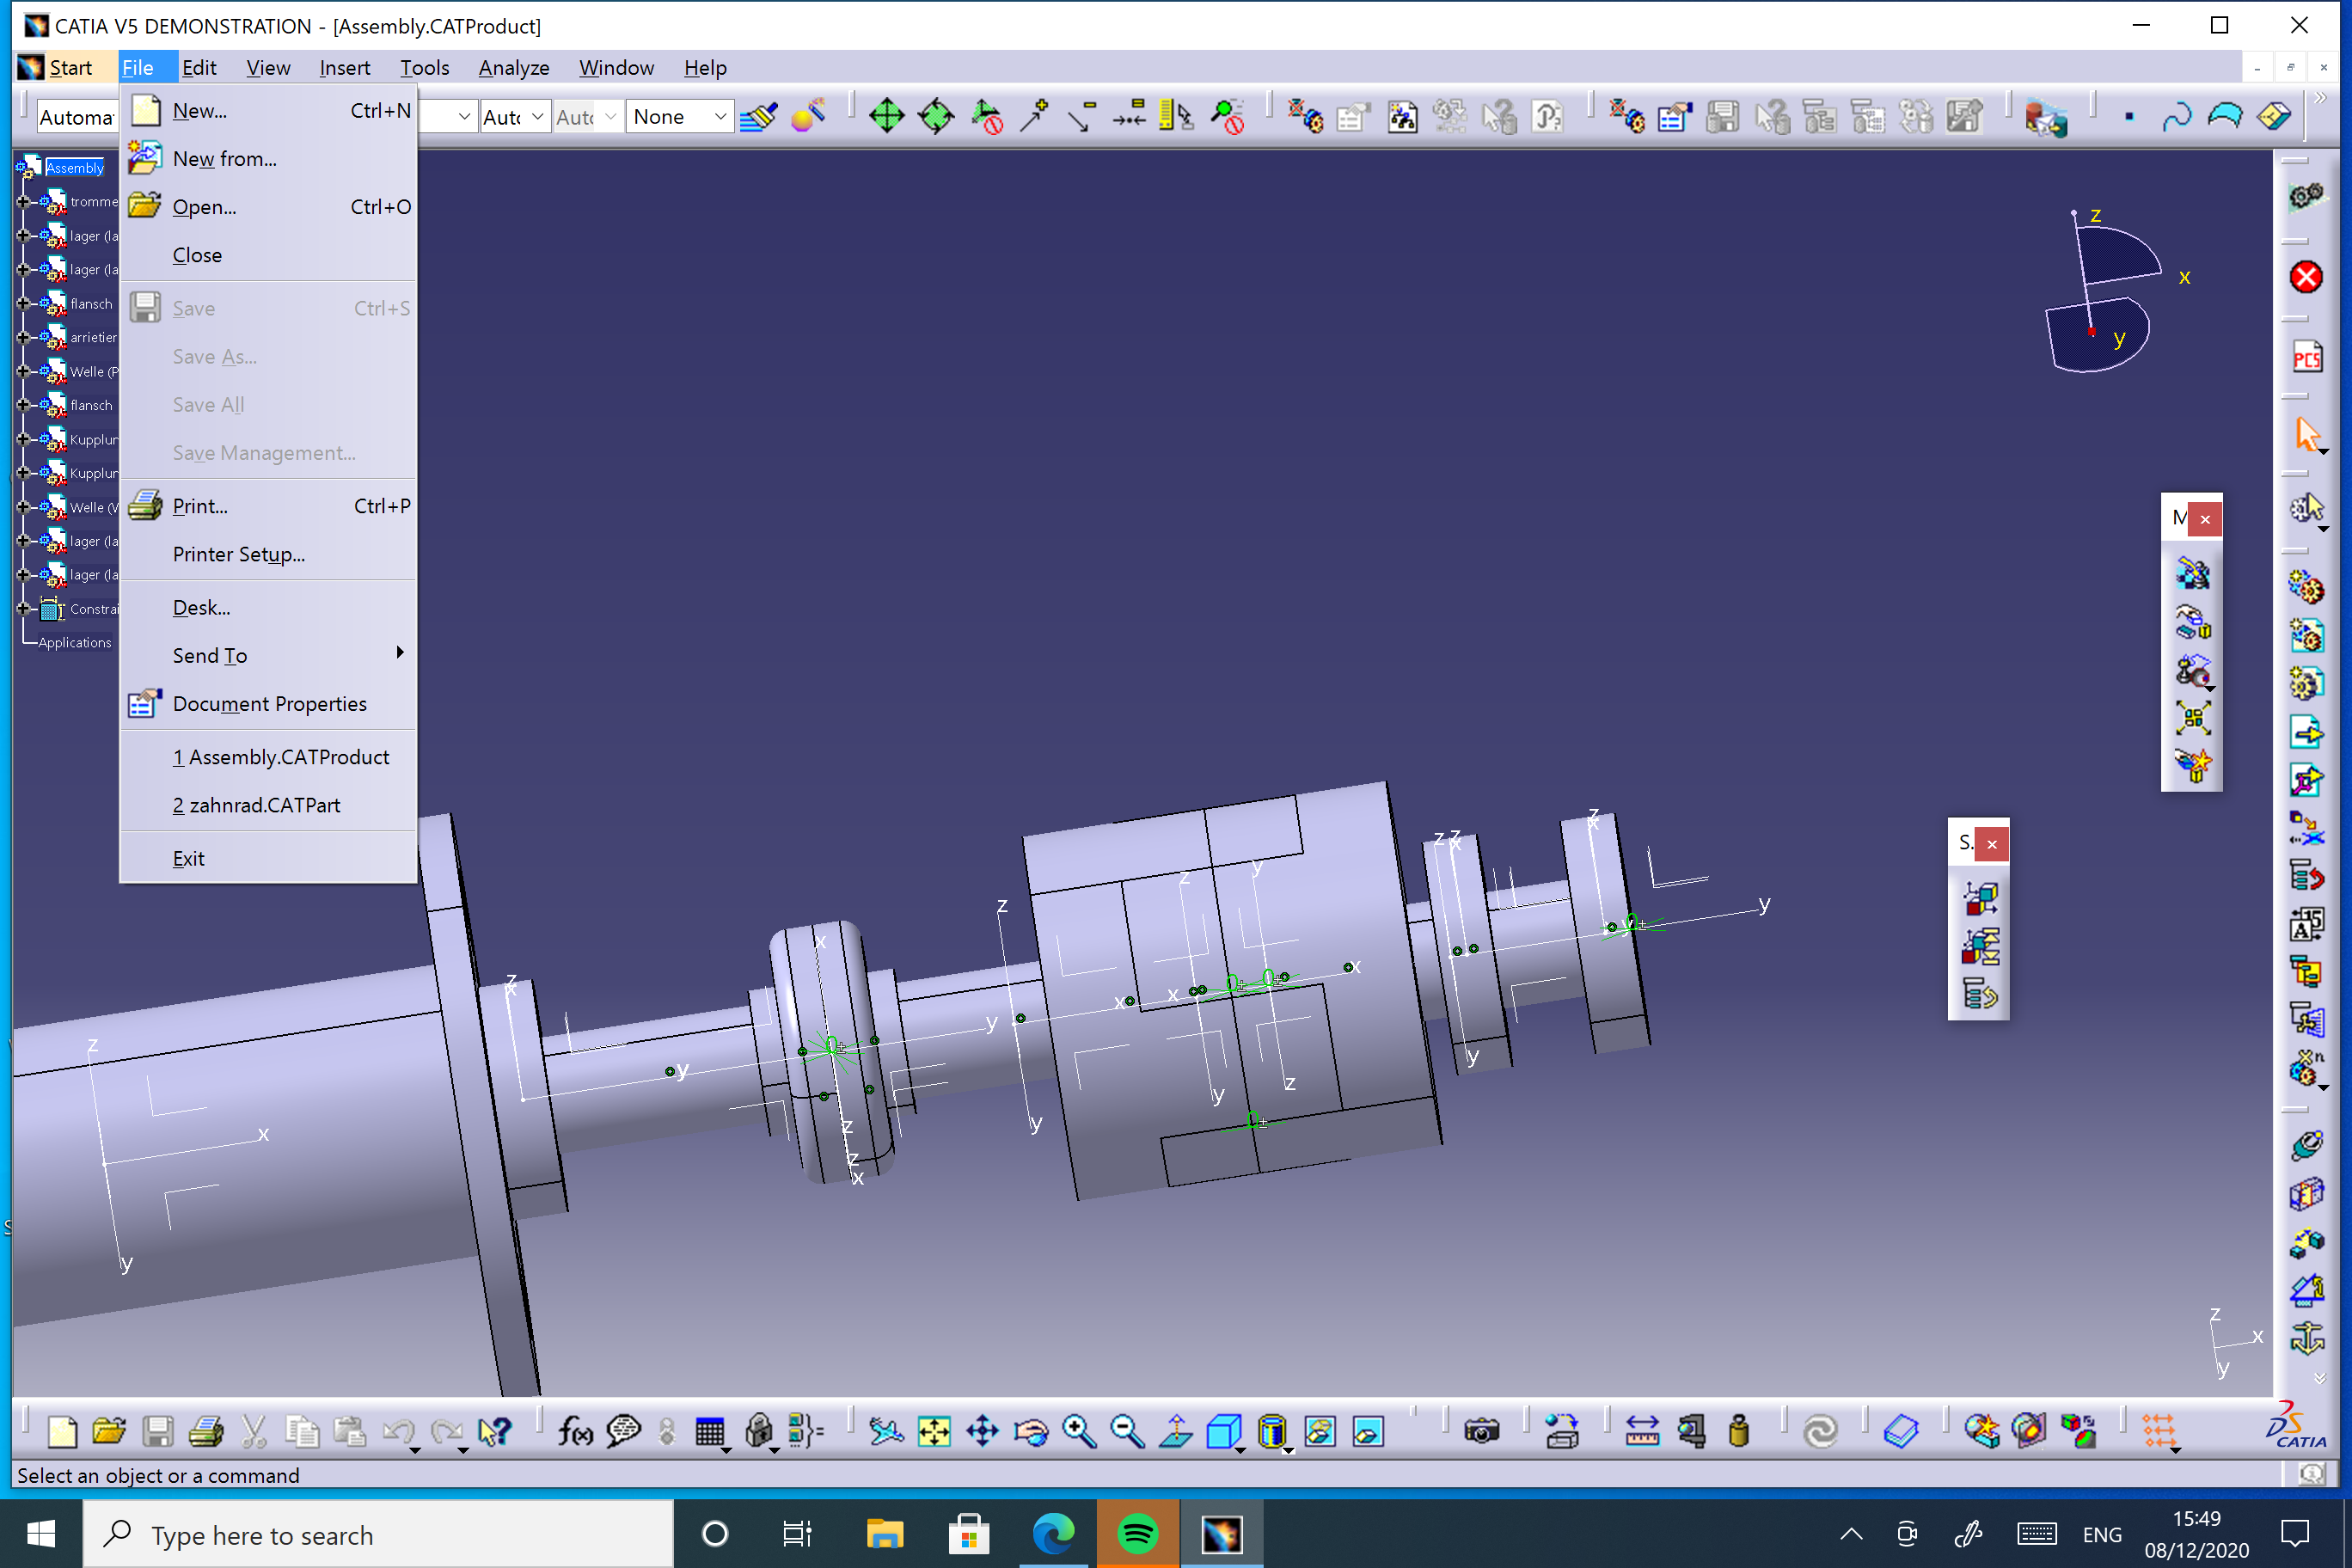Click the Print icon in bottom toolbar
Image resolution: width=2352 pixels, height=1568 pixels.
(206, 1432)
